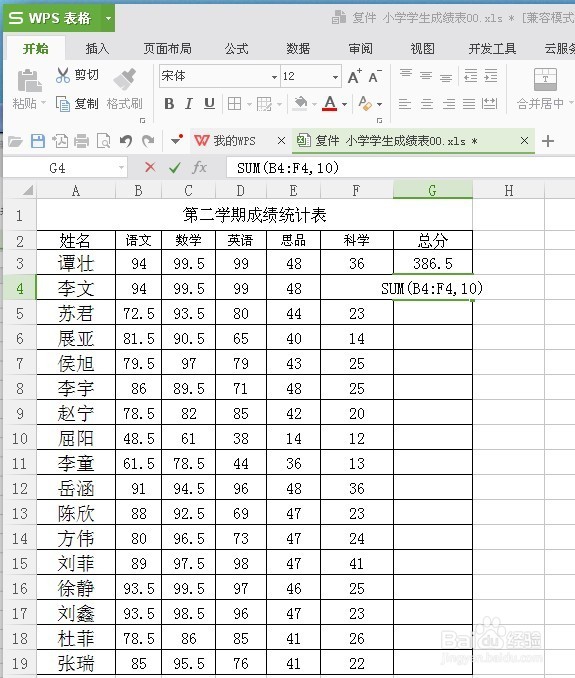Open WPS application menu dropdown arrow

click(109, 18)
